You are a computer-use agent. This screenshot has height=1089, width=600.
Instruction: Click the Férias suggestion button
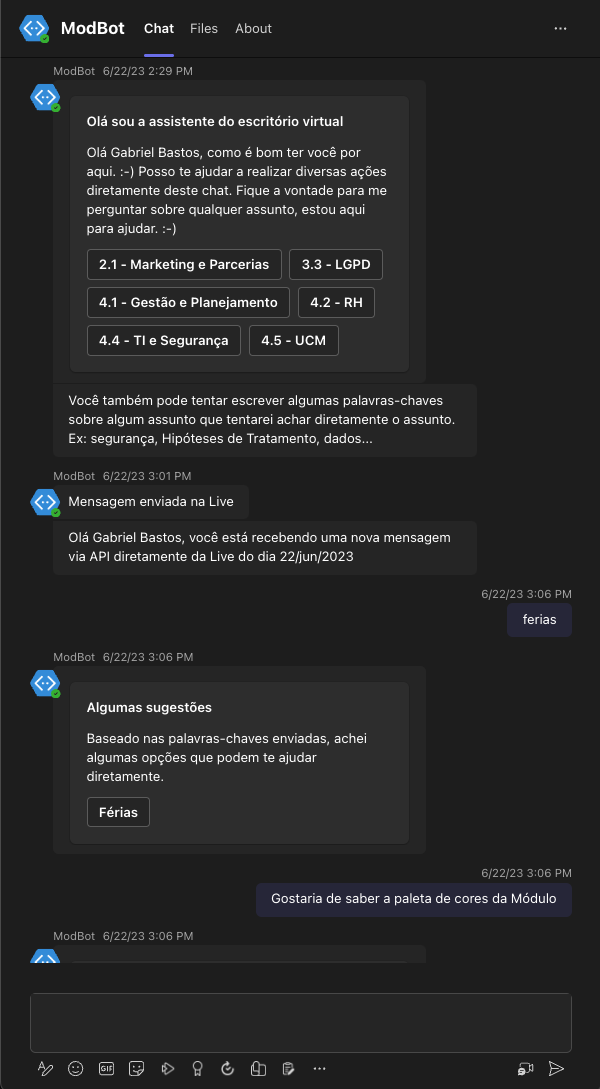click(119, 812)
